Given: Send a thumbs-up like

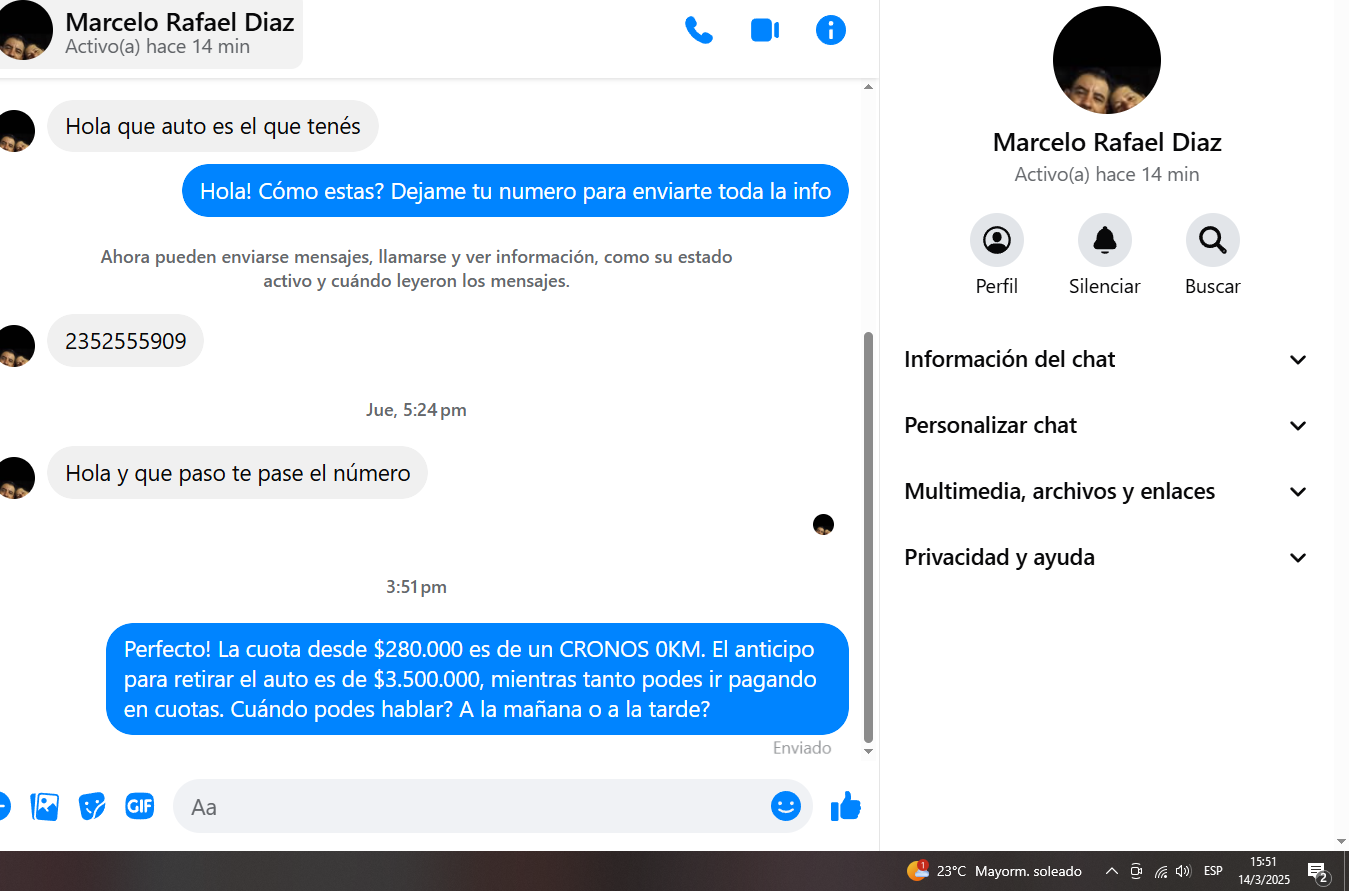Looking at the screenshot, I should [846, 806].
